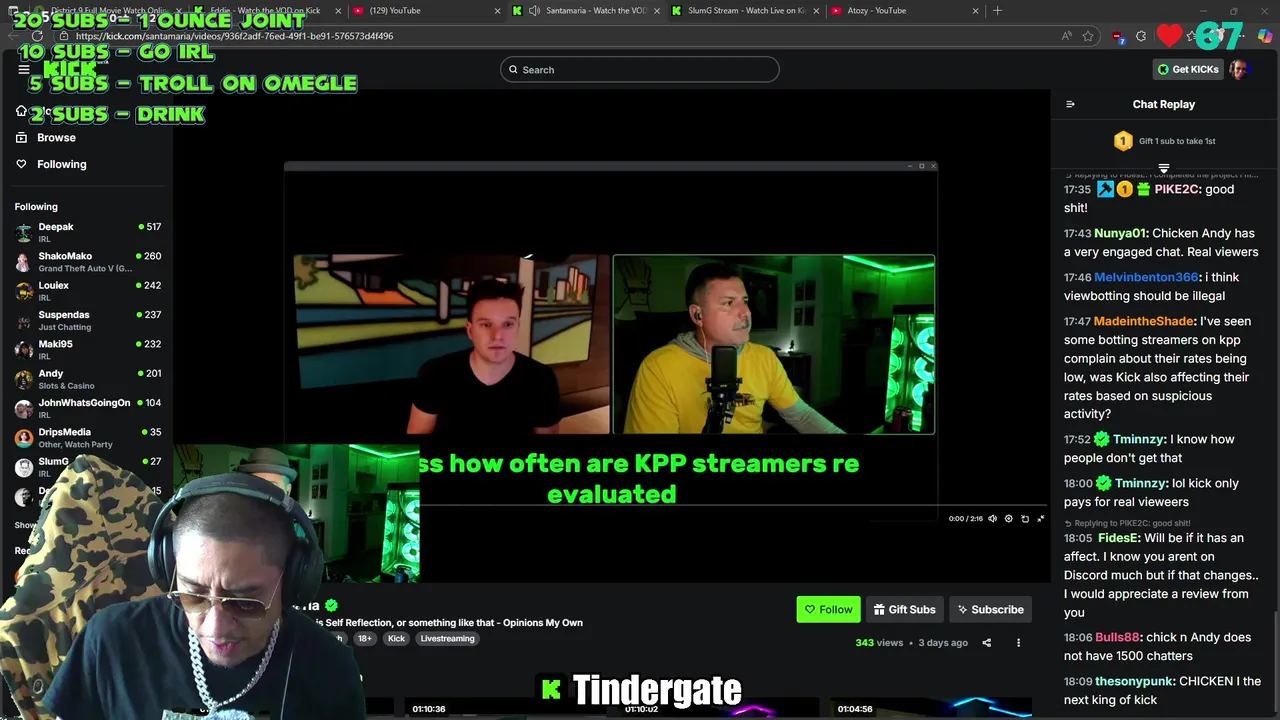This screenshot has width=1280, height=720.
Task: Click thesonypunk username in chat
Action: 1133,681
